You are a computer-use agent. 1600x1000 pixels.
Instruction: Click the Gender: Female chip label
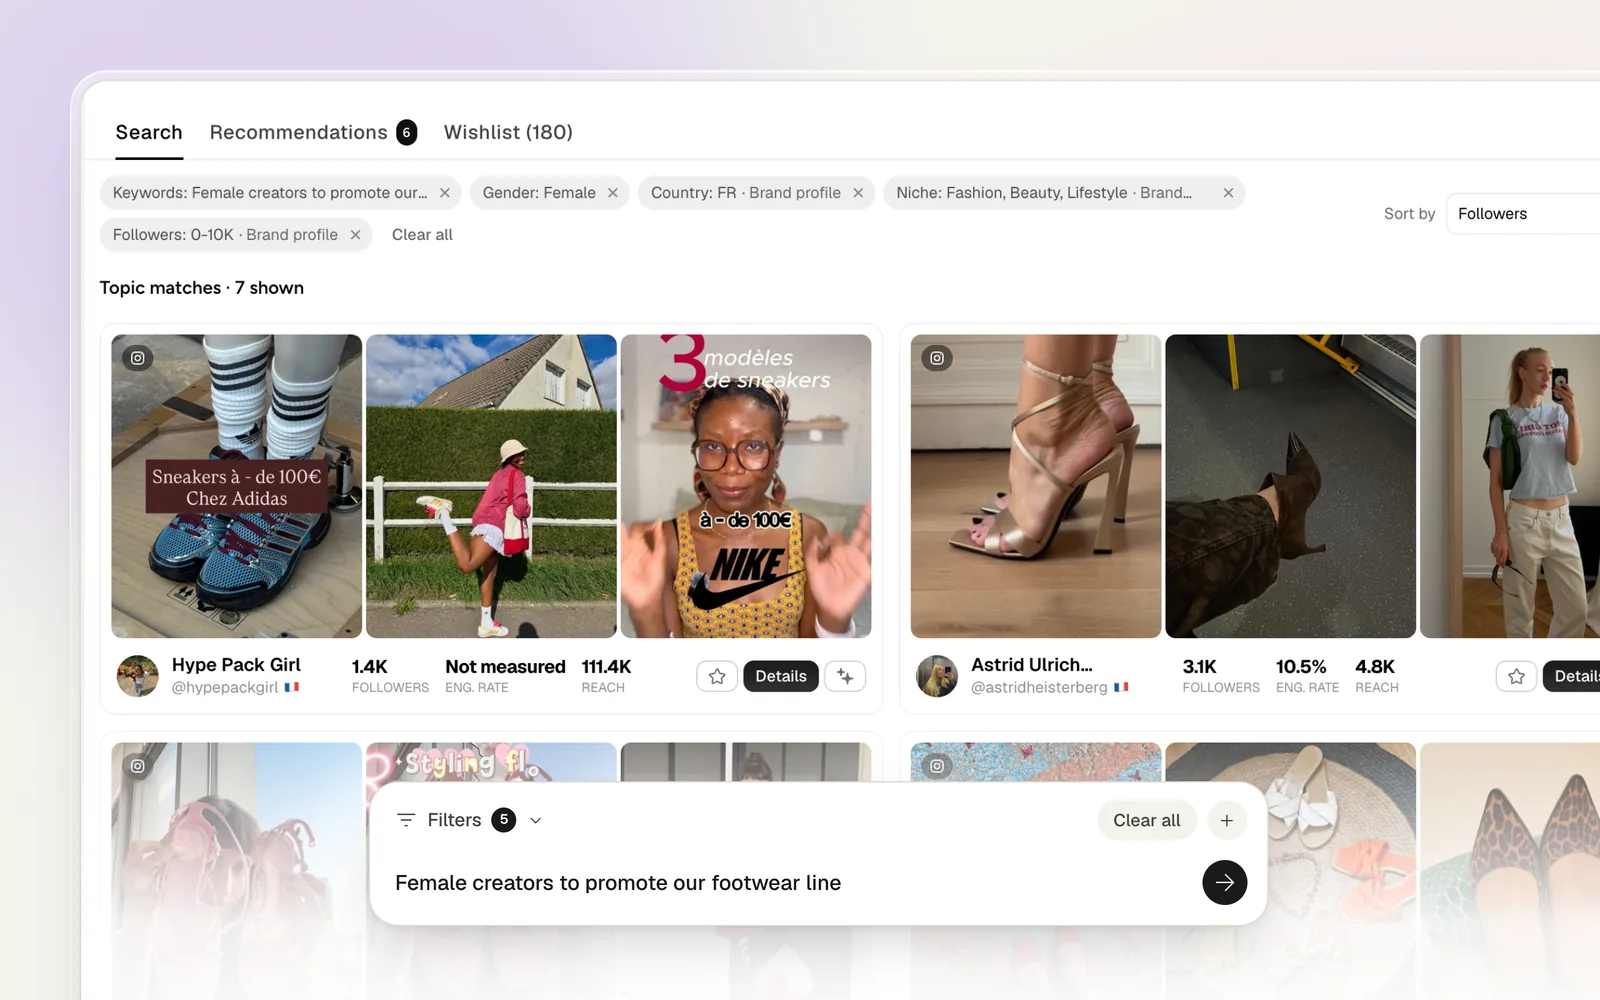tap(539, 193)
